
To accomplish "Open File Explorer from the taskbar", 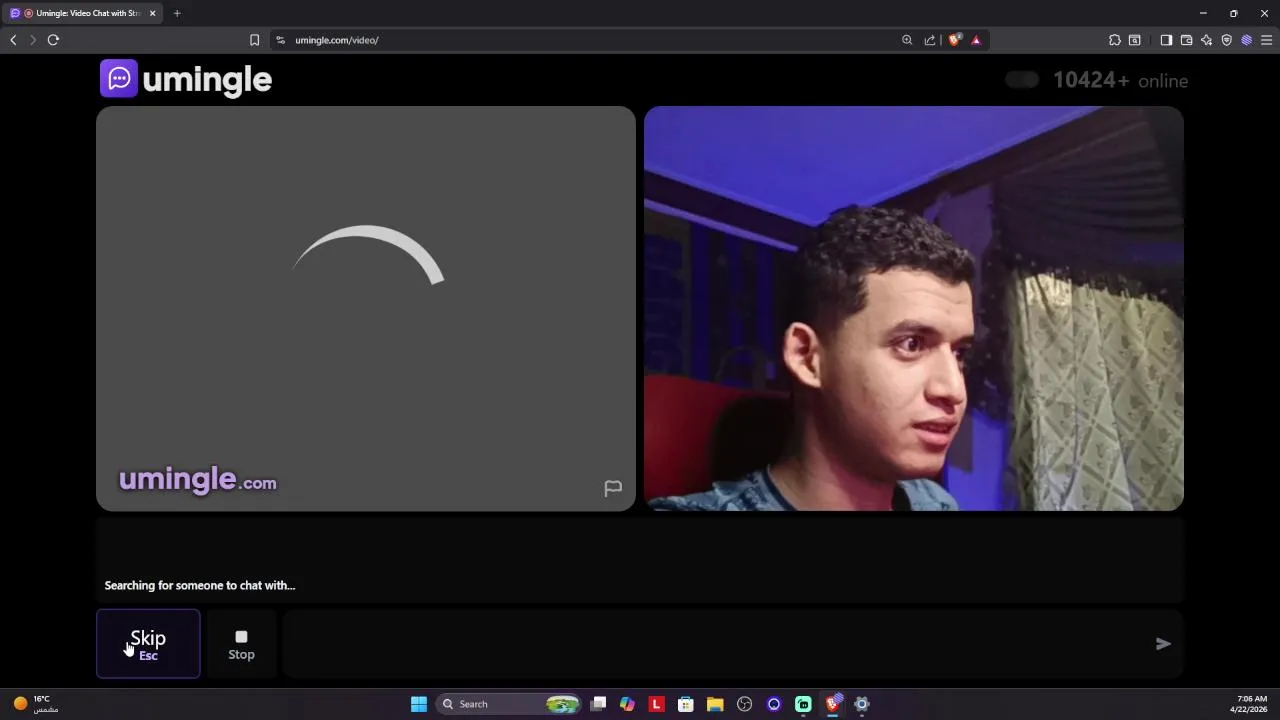I will (x=715, y=704).
